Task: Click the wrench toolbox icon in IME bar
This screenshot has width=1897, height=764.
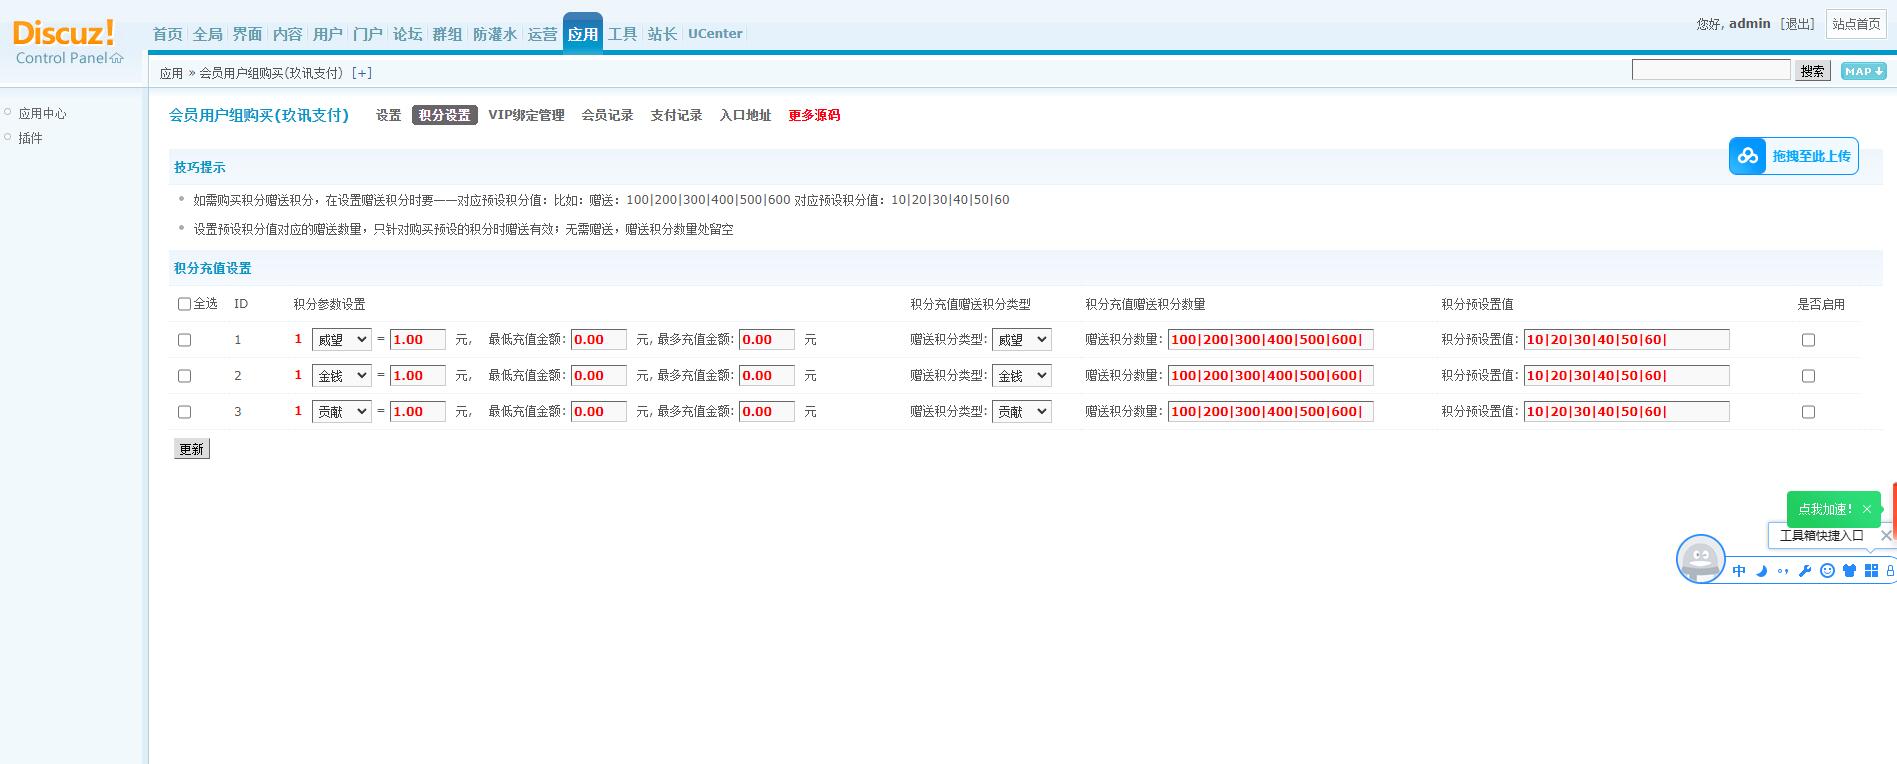Action: click(x=1805, y=571)
